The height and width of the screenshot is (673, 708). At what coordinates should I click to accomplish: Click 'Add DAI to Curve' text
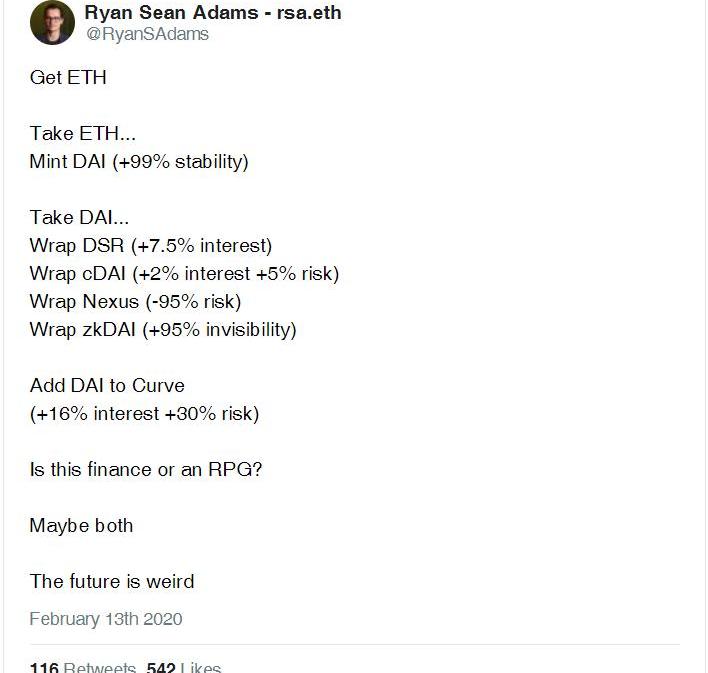point(107,385)
